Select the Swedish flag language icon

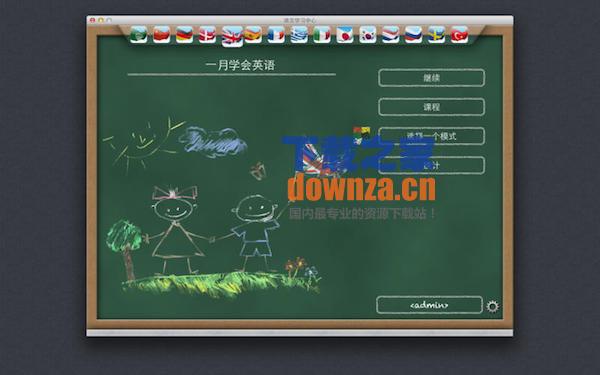[437, 34]
